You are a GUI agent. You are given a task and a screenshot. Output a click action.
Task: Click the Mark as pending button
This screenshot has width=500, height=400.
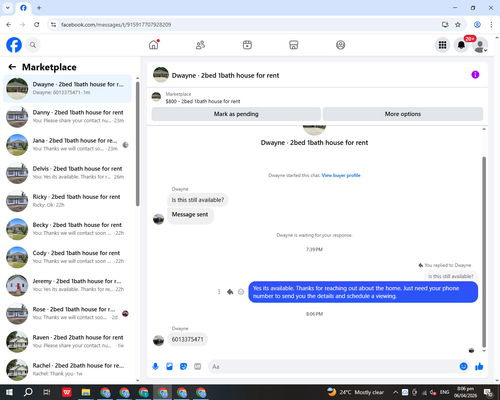point(236,114)
